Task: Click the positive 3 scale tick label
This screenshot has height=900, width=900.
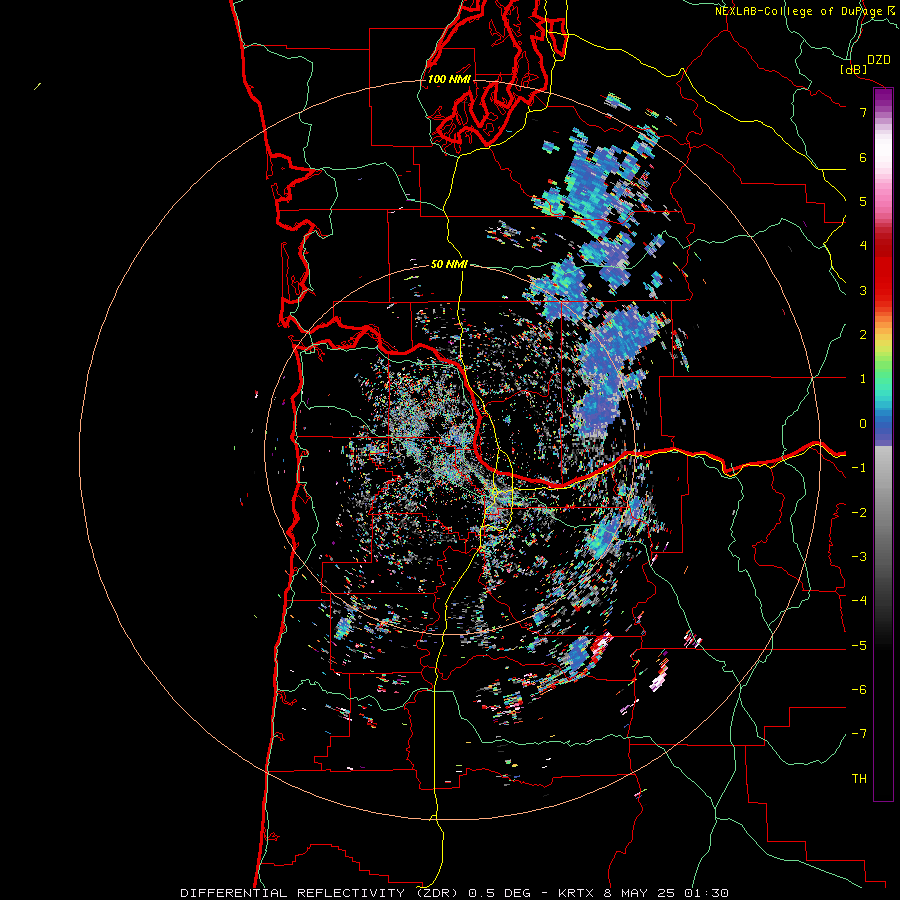Action: click(x=863, y=290)
